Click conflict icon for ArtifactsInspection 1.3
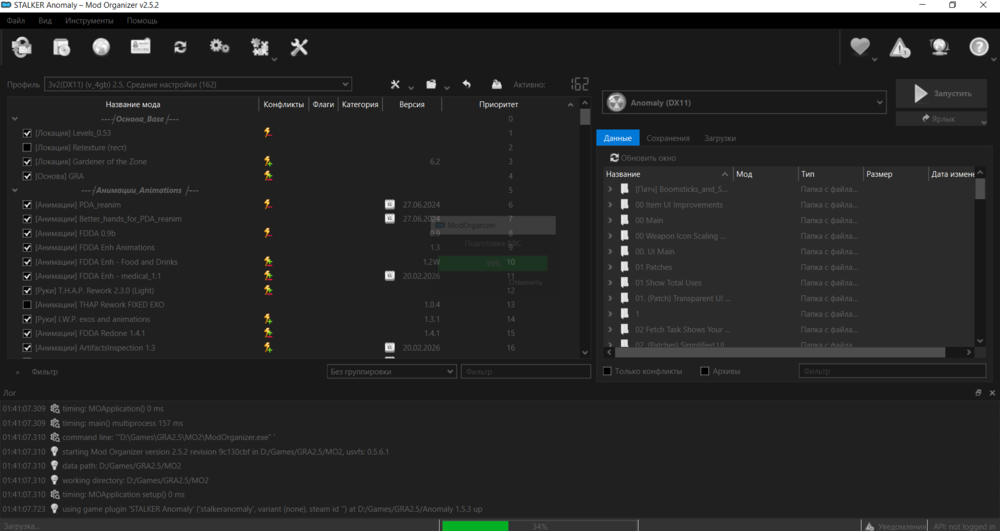 (268, 347)
